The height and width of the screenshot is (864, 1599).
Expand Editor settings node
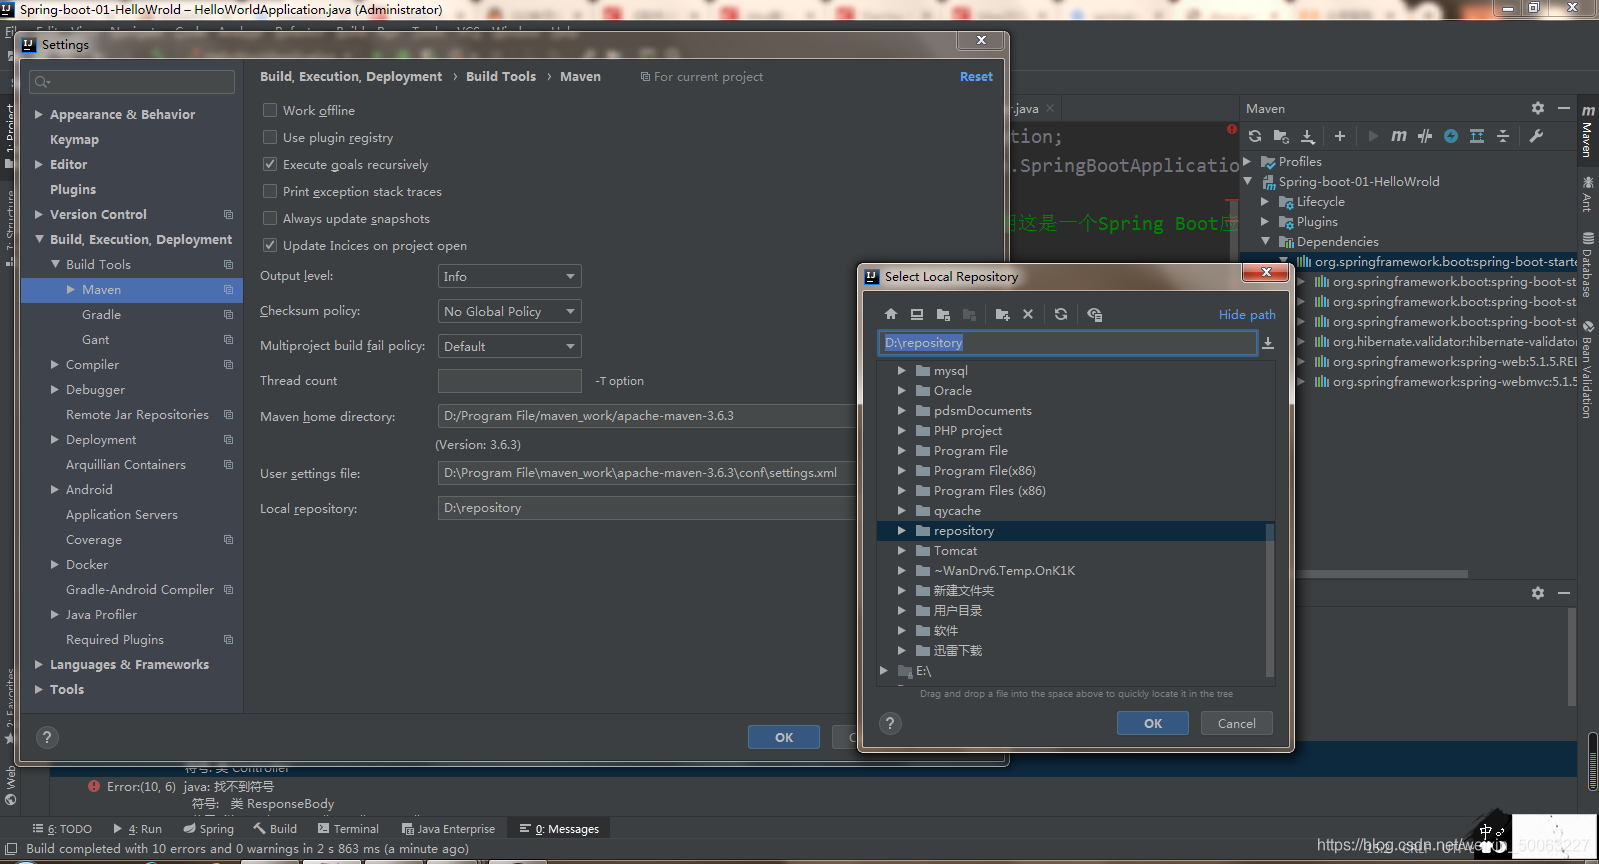coord(39,164)
